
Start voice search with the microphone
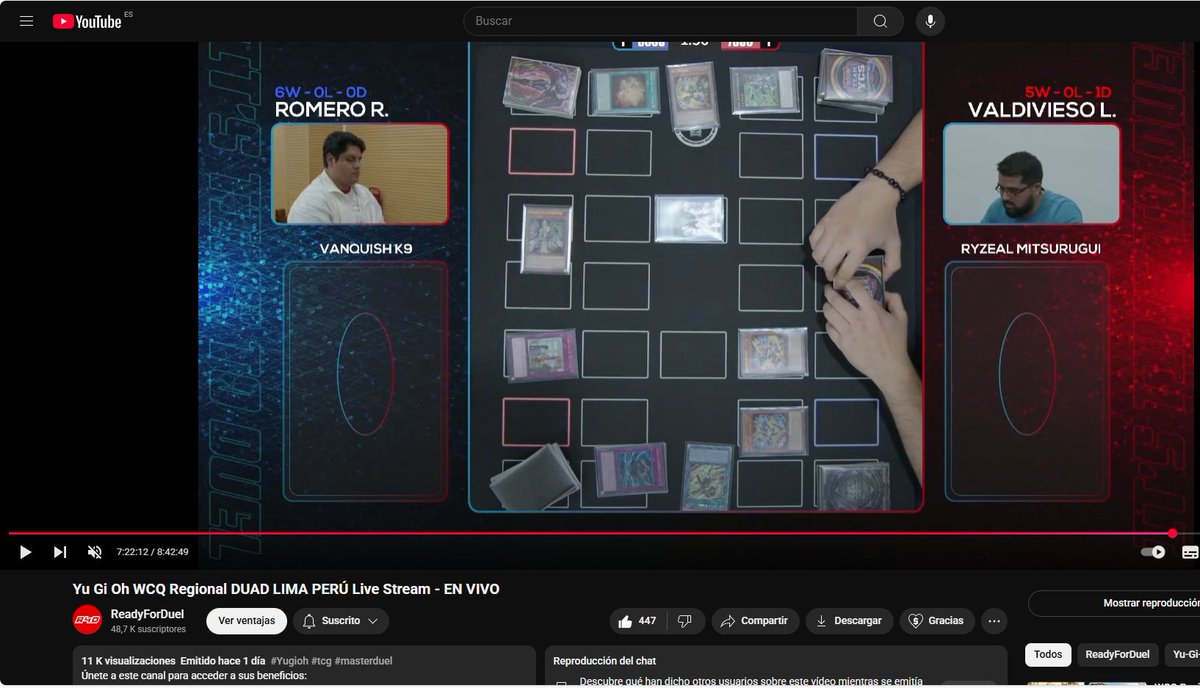[x=930, y=21]
